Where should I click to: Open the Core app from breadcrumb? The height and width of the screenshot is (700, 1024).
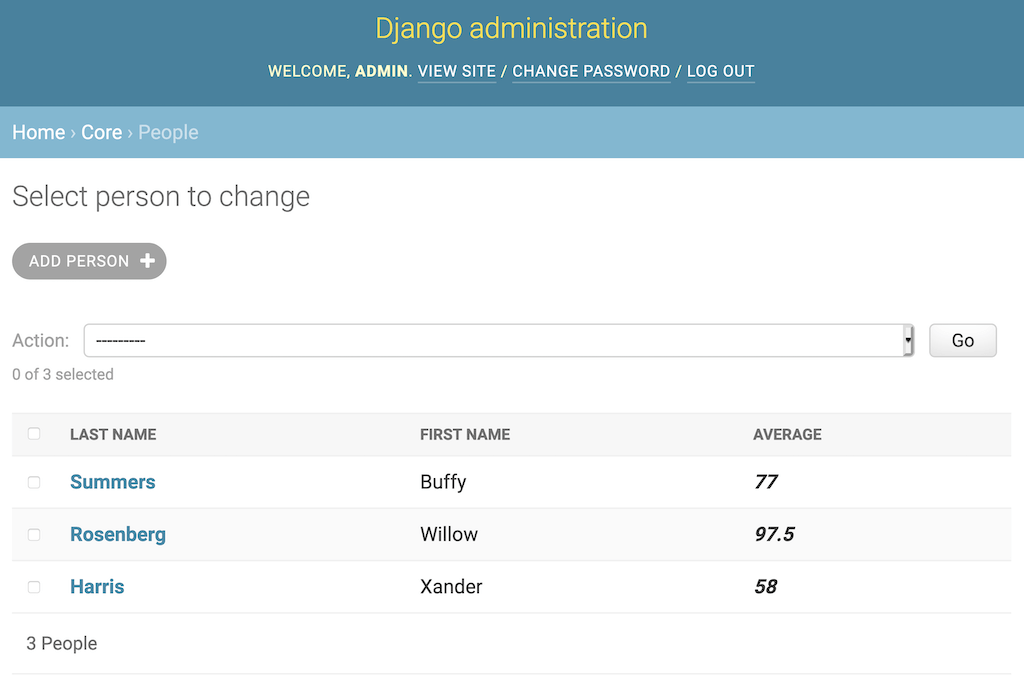click(x=102, y=132)
